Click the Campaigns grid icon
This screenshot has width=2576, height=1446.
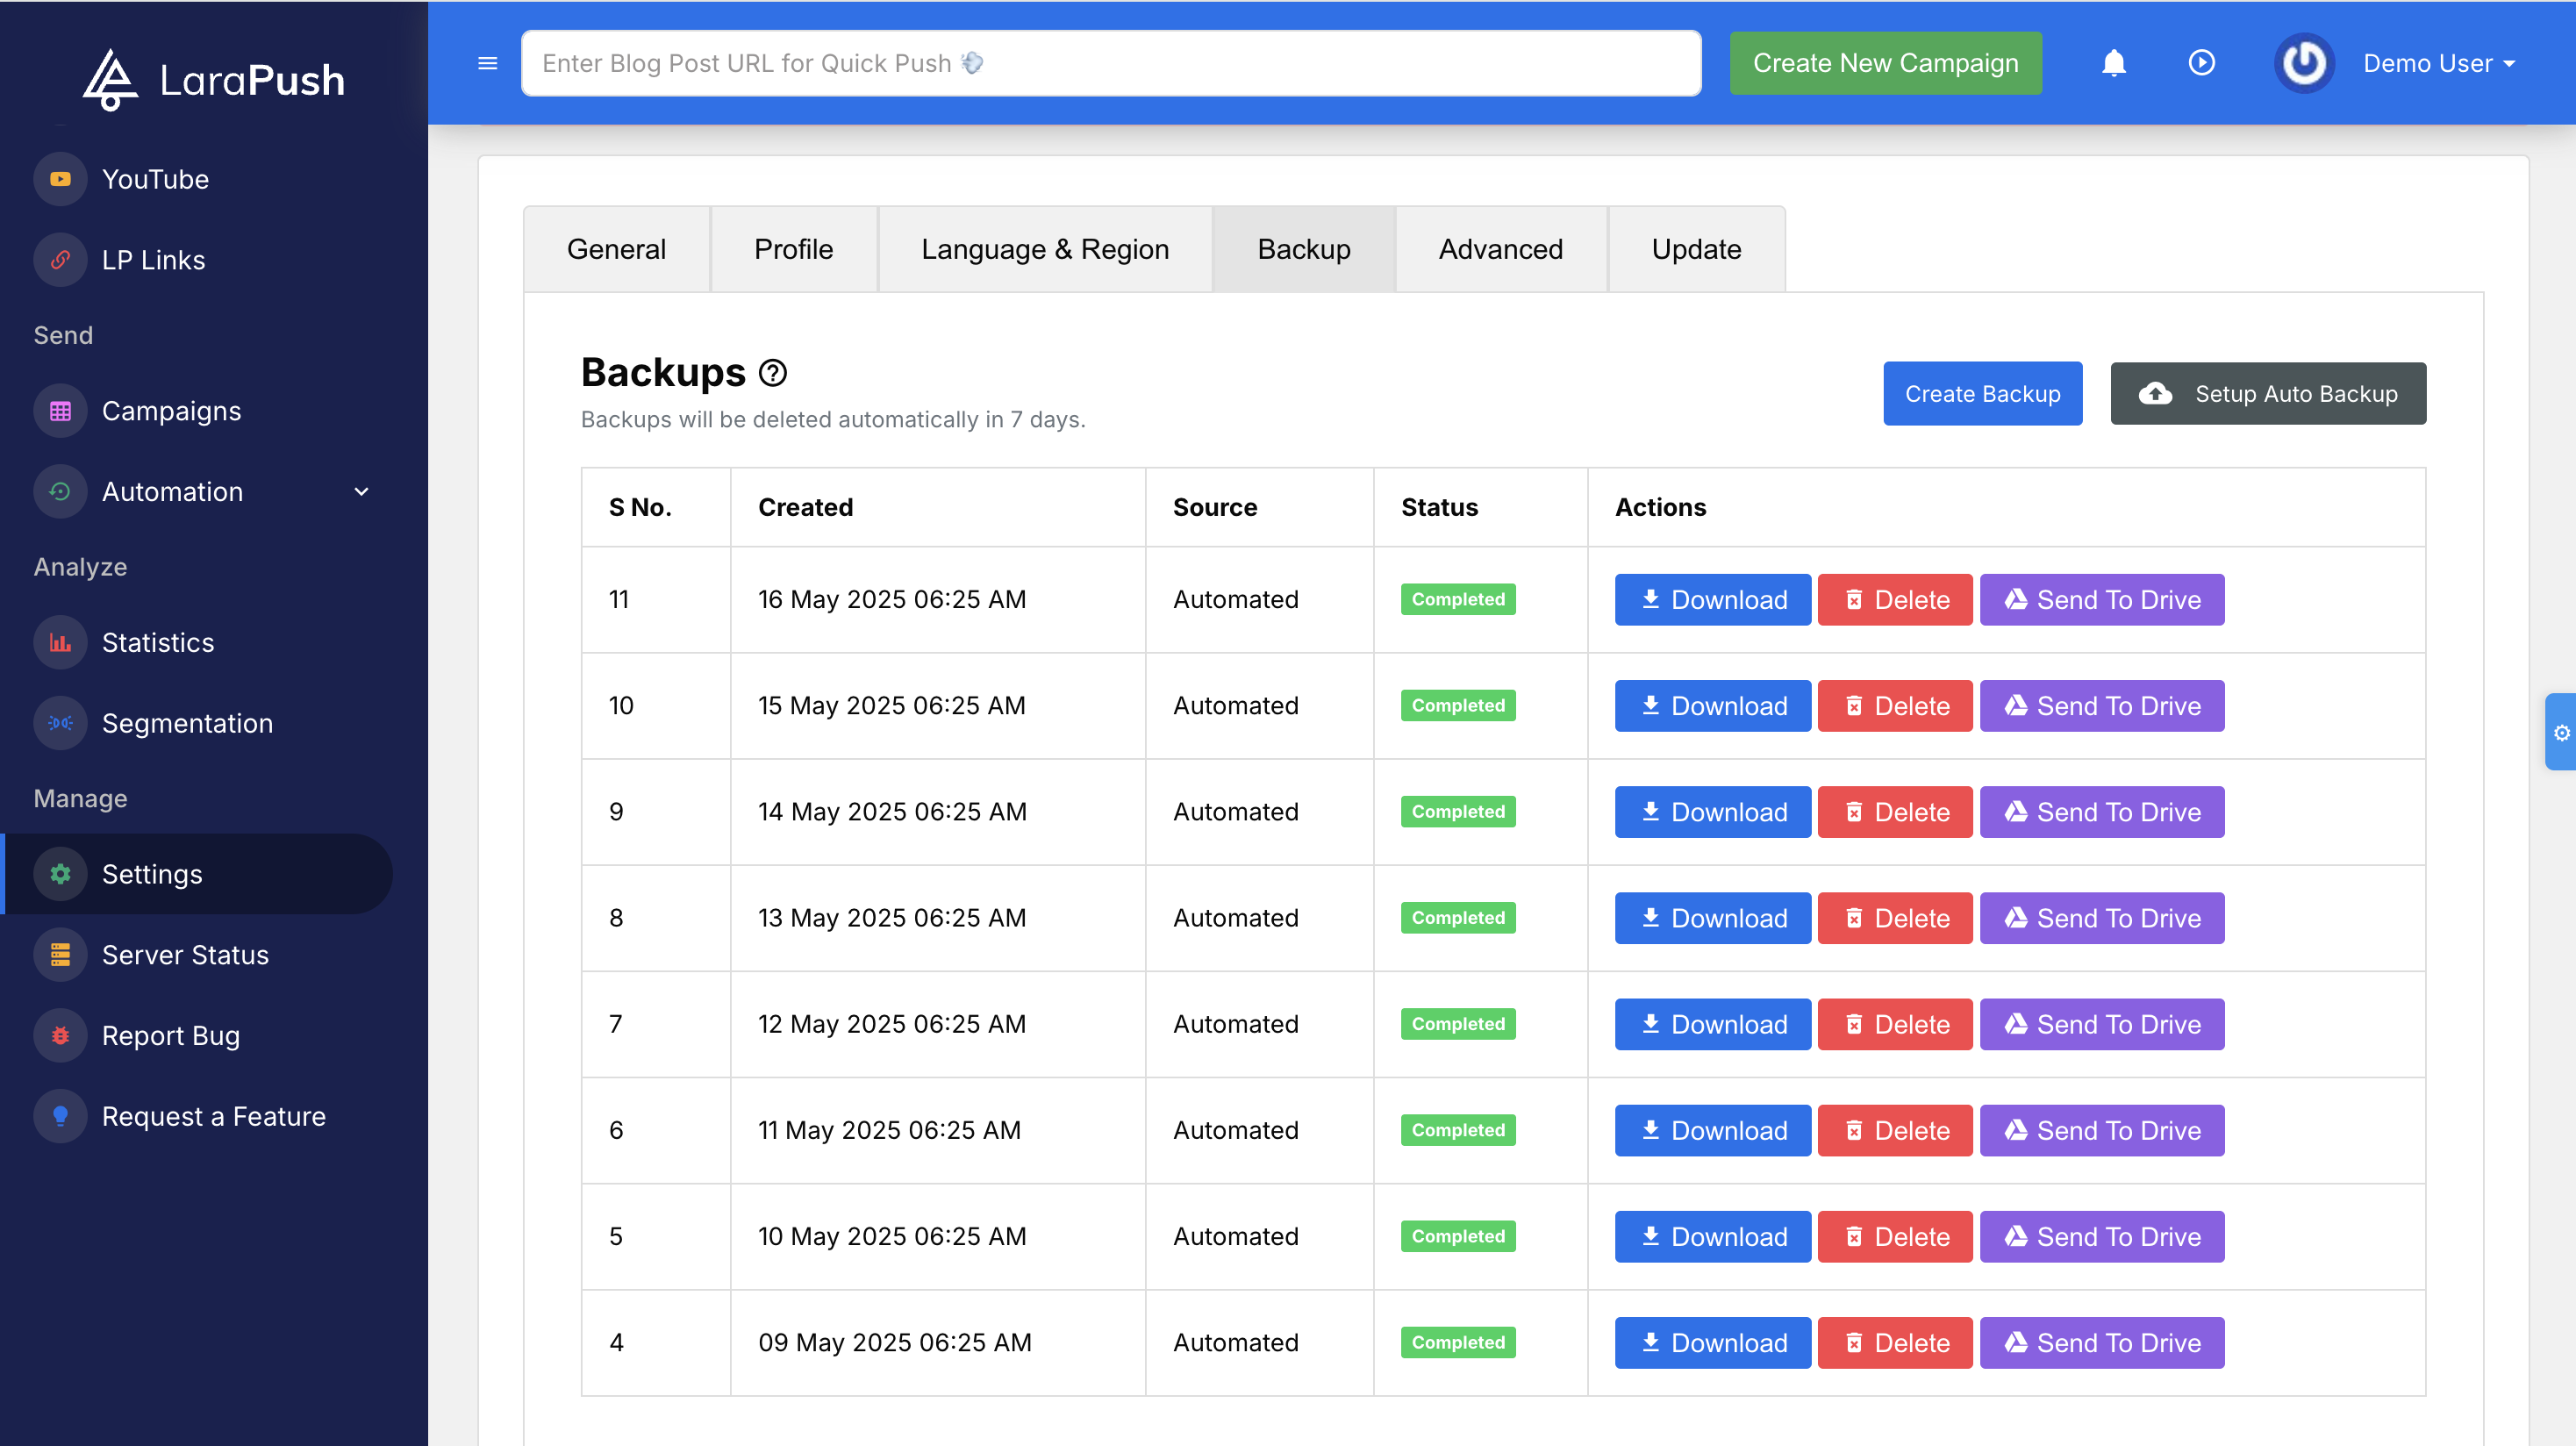[60, 411]
